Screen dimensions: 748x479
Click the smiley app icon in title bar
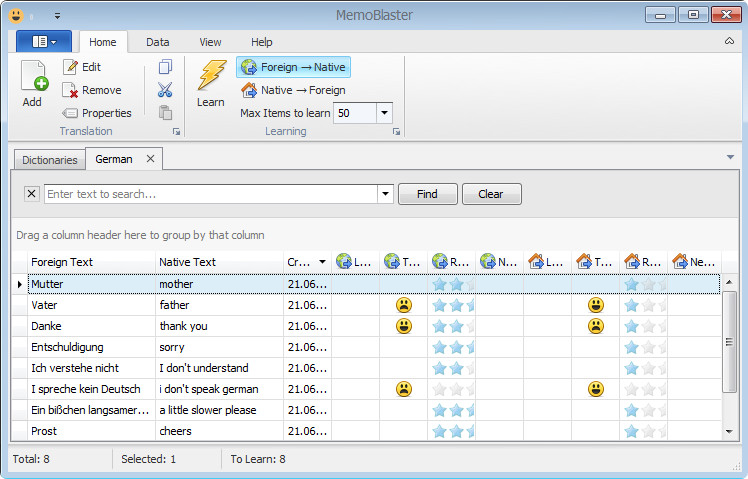coord(16,15)
